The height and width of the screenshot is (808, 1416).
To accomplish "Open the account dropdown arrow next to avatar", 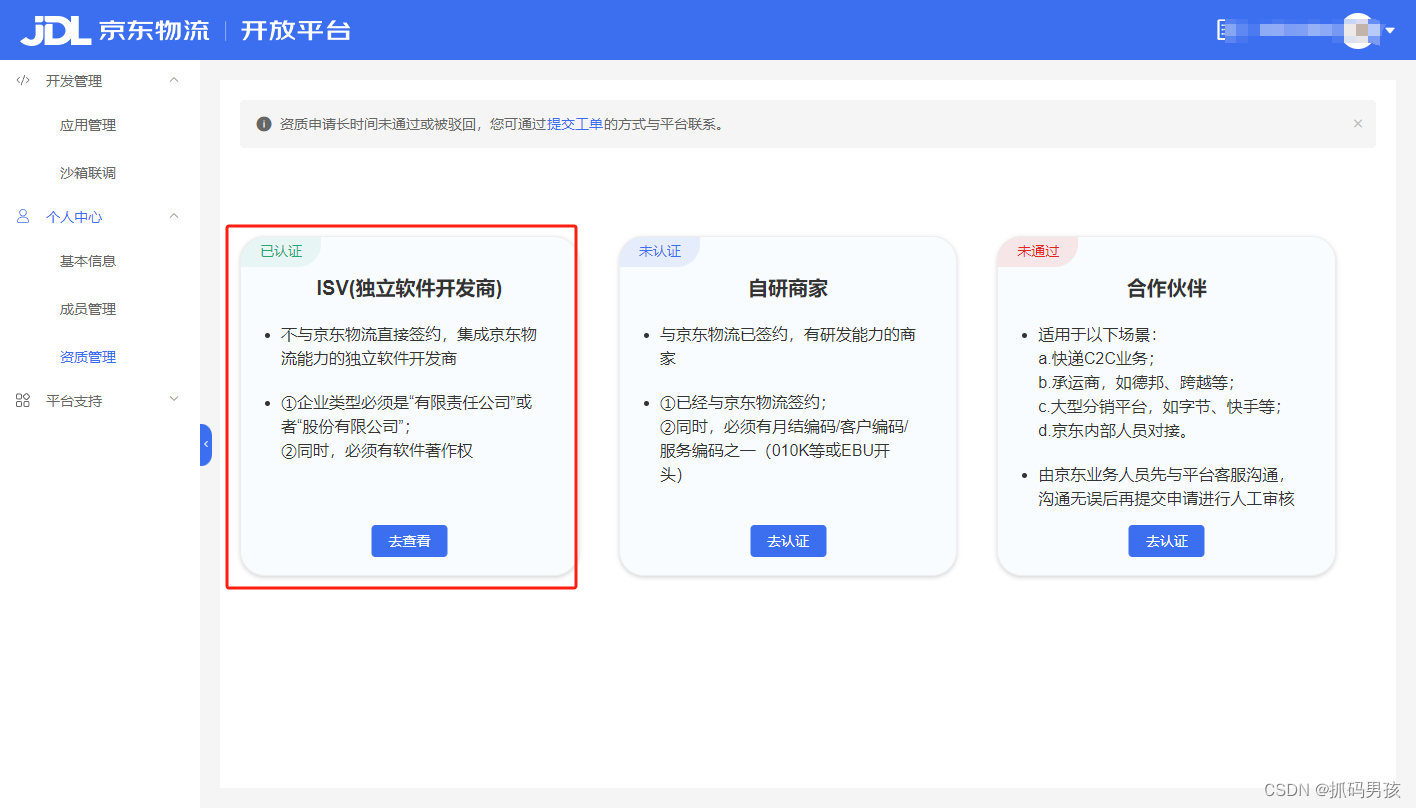I will point(1392,29).
